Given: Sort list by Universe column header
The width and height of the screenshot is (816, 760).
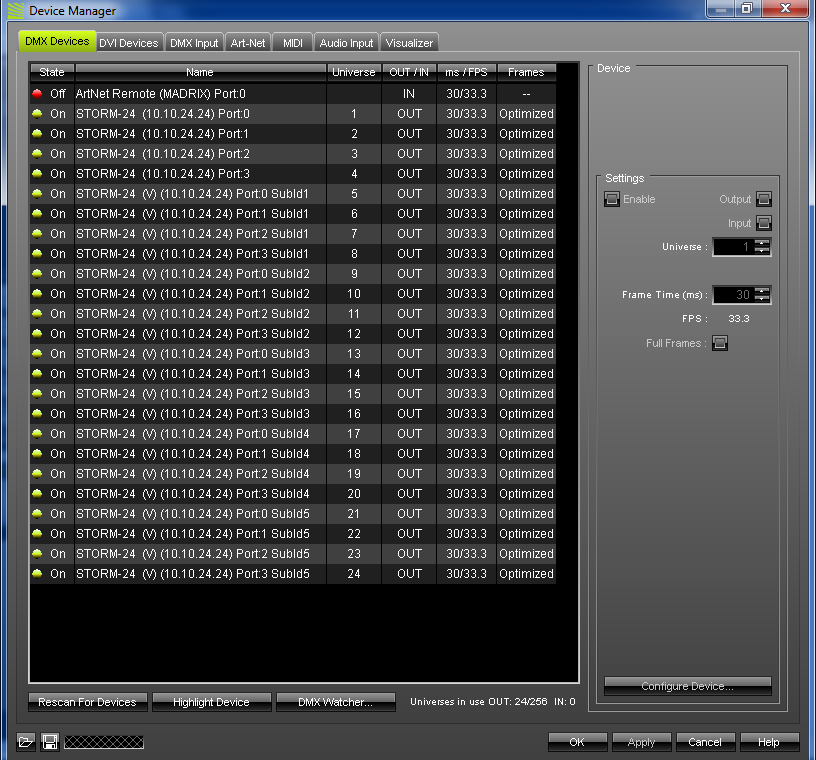Looking at the screenshot, I should [x=354, y=72].
